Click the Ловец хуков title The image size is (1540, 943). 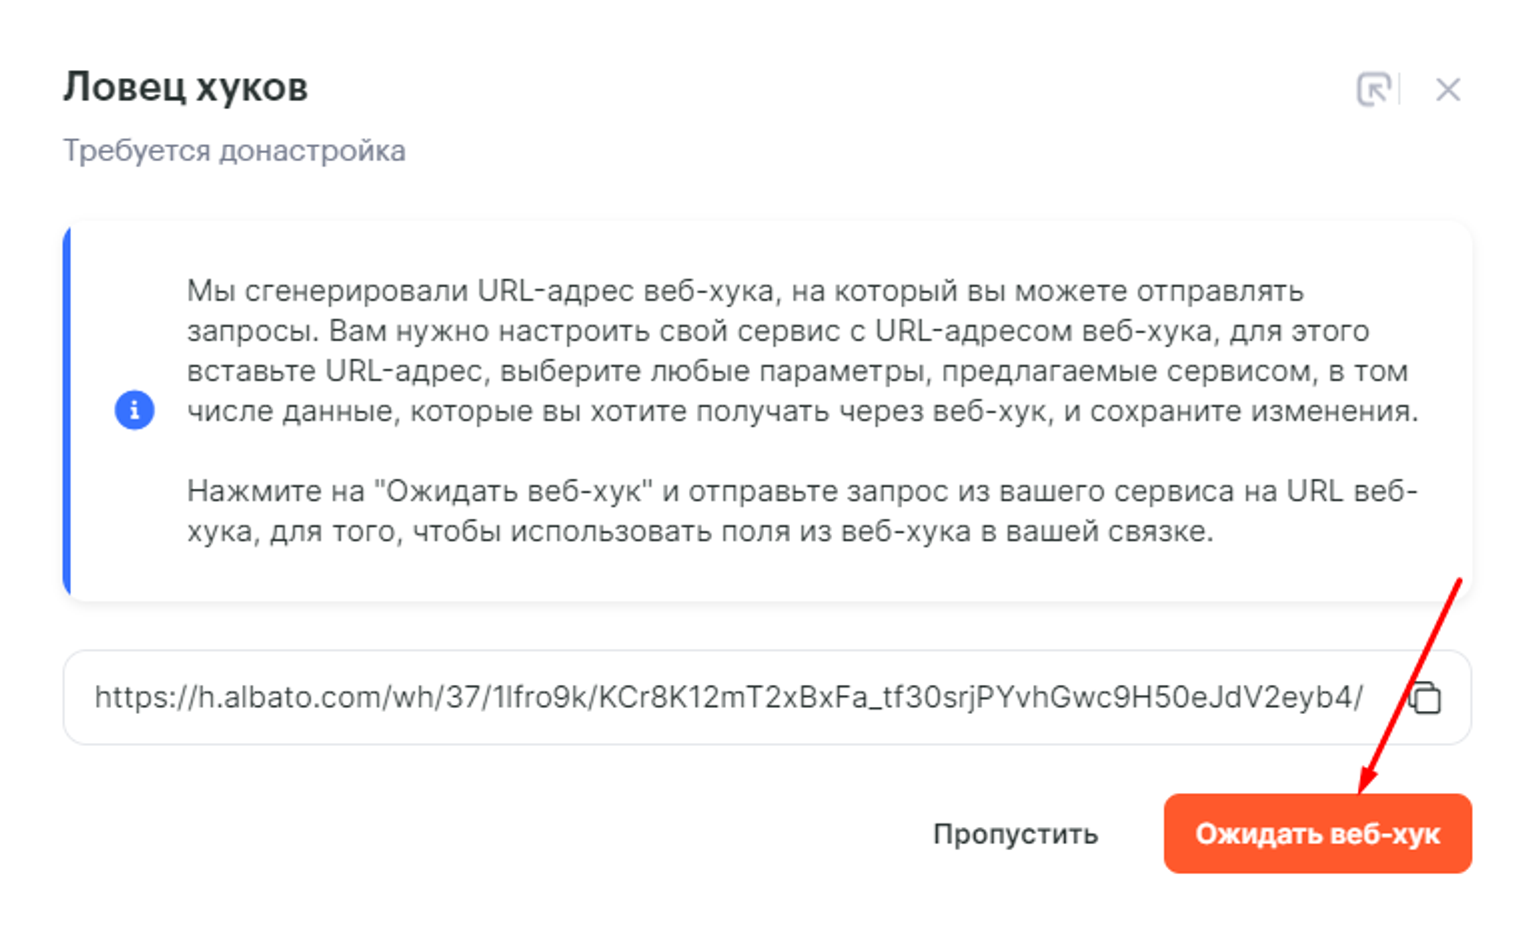[x=185, y=87]
